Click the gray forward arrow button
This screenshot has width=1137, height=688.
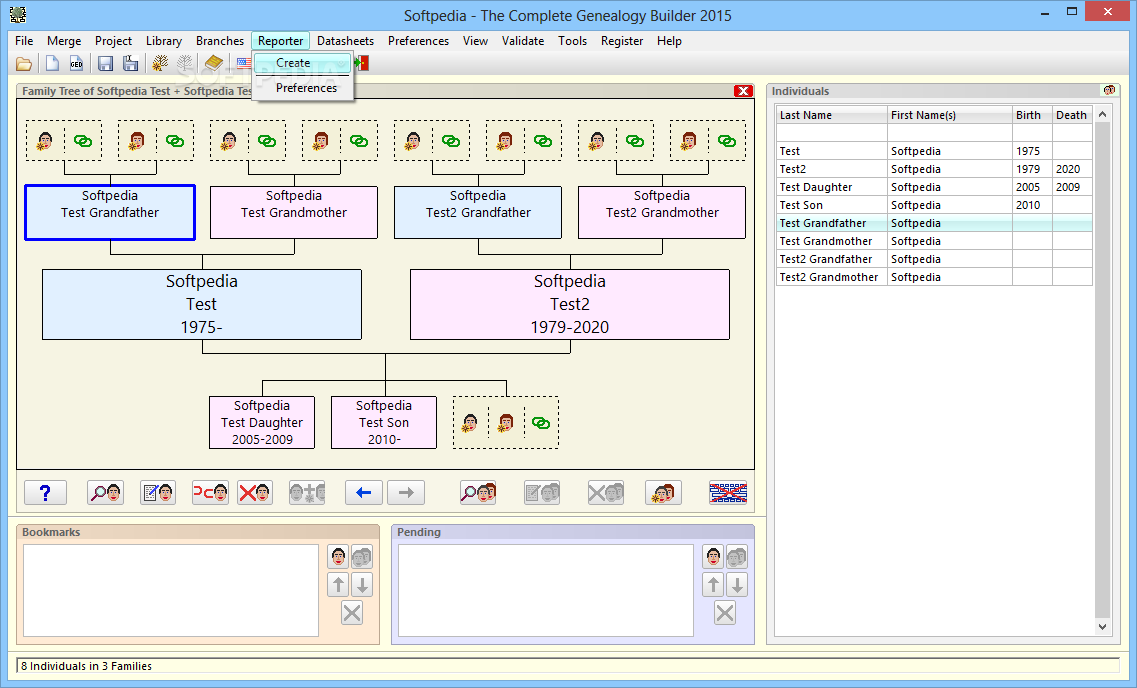(x=406, y=493)
